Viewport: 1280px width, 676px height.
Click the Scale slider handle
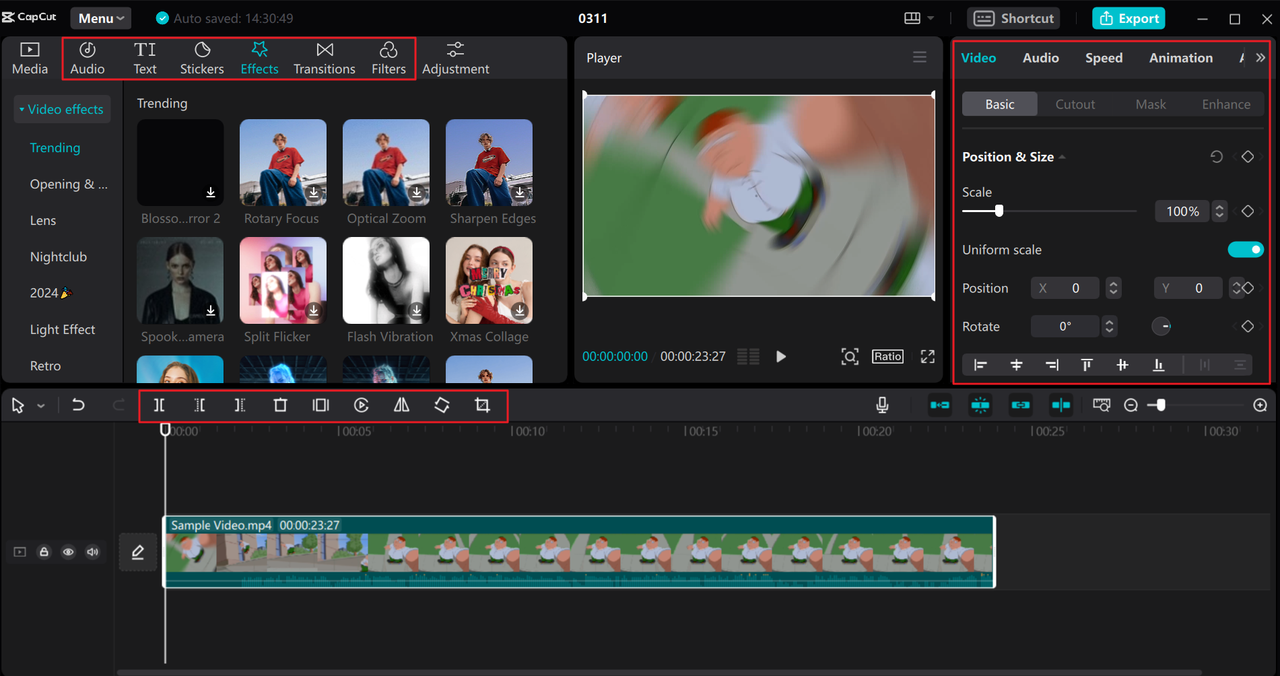pyautogui.click(x=998, y=211)
